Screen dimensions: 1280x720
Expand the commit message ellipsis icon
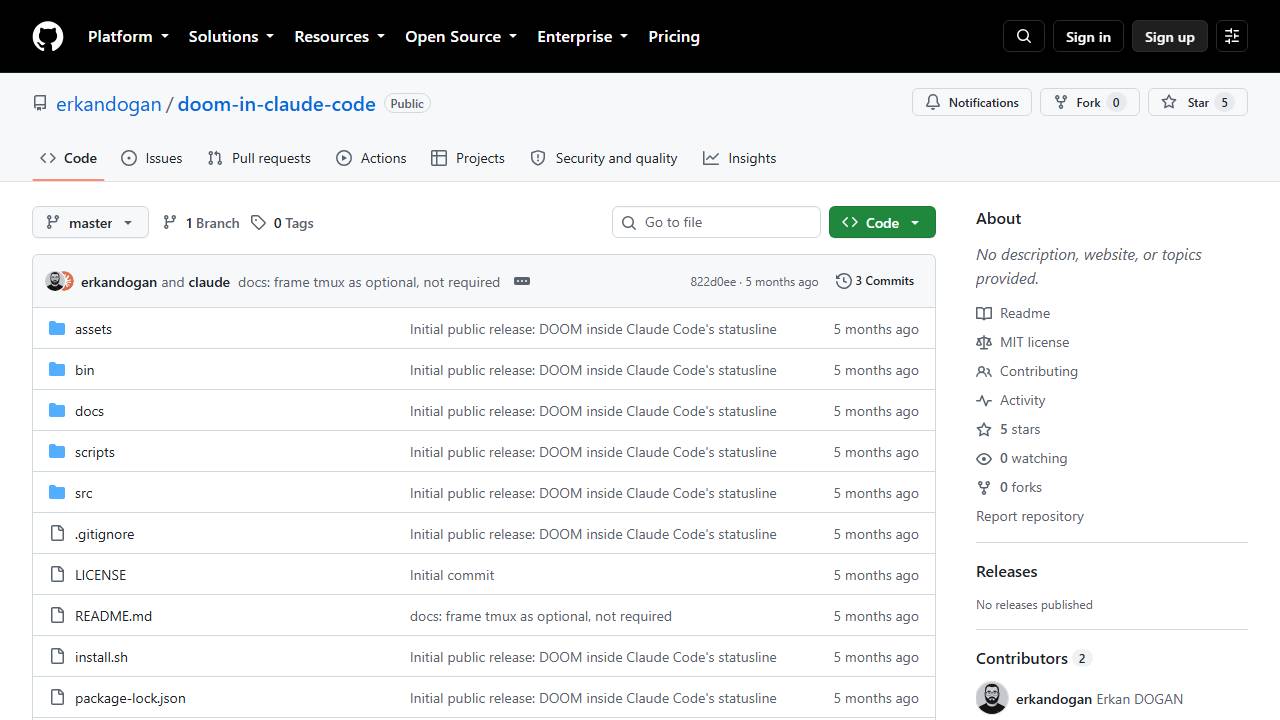coord(522,281)
